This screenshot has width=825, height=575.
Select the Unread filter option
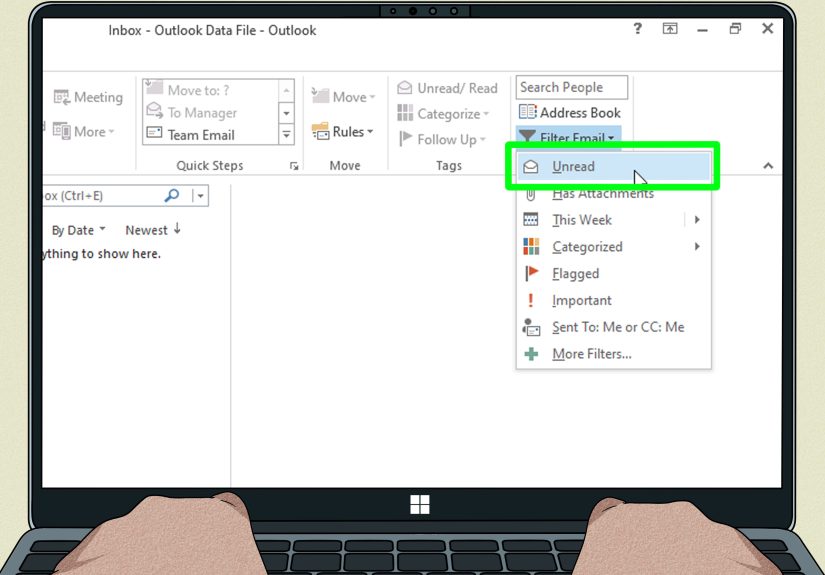point(613,166)
